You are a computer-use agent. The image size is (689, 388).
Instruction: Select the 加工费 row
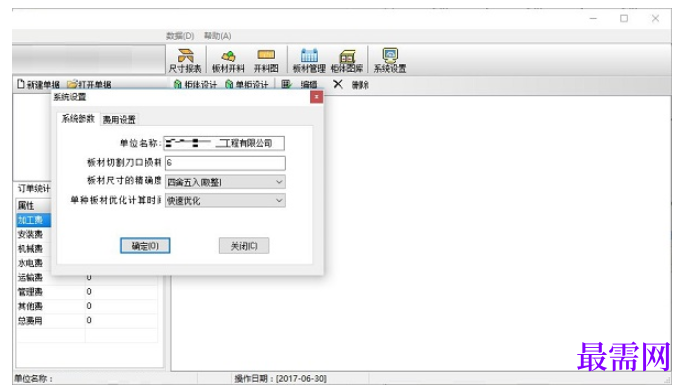pos(34,220)
